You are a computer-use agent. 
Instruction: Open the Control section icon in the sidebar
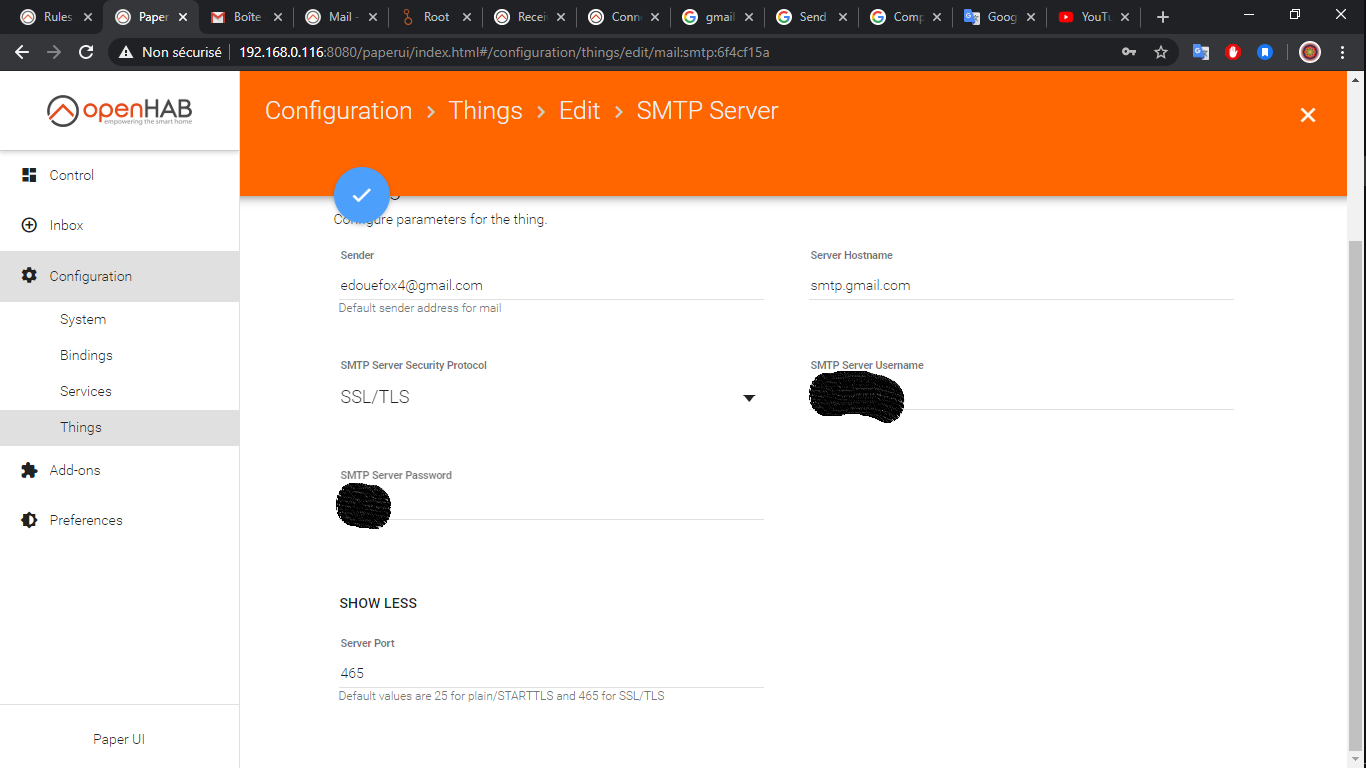click(29, 175)
